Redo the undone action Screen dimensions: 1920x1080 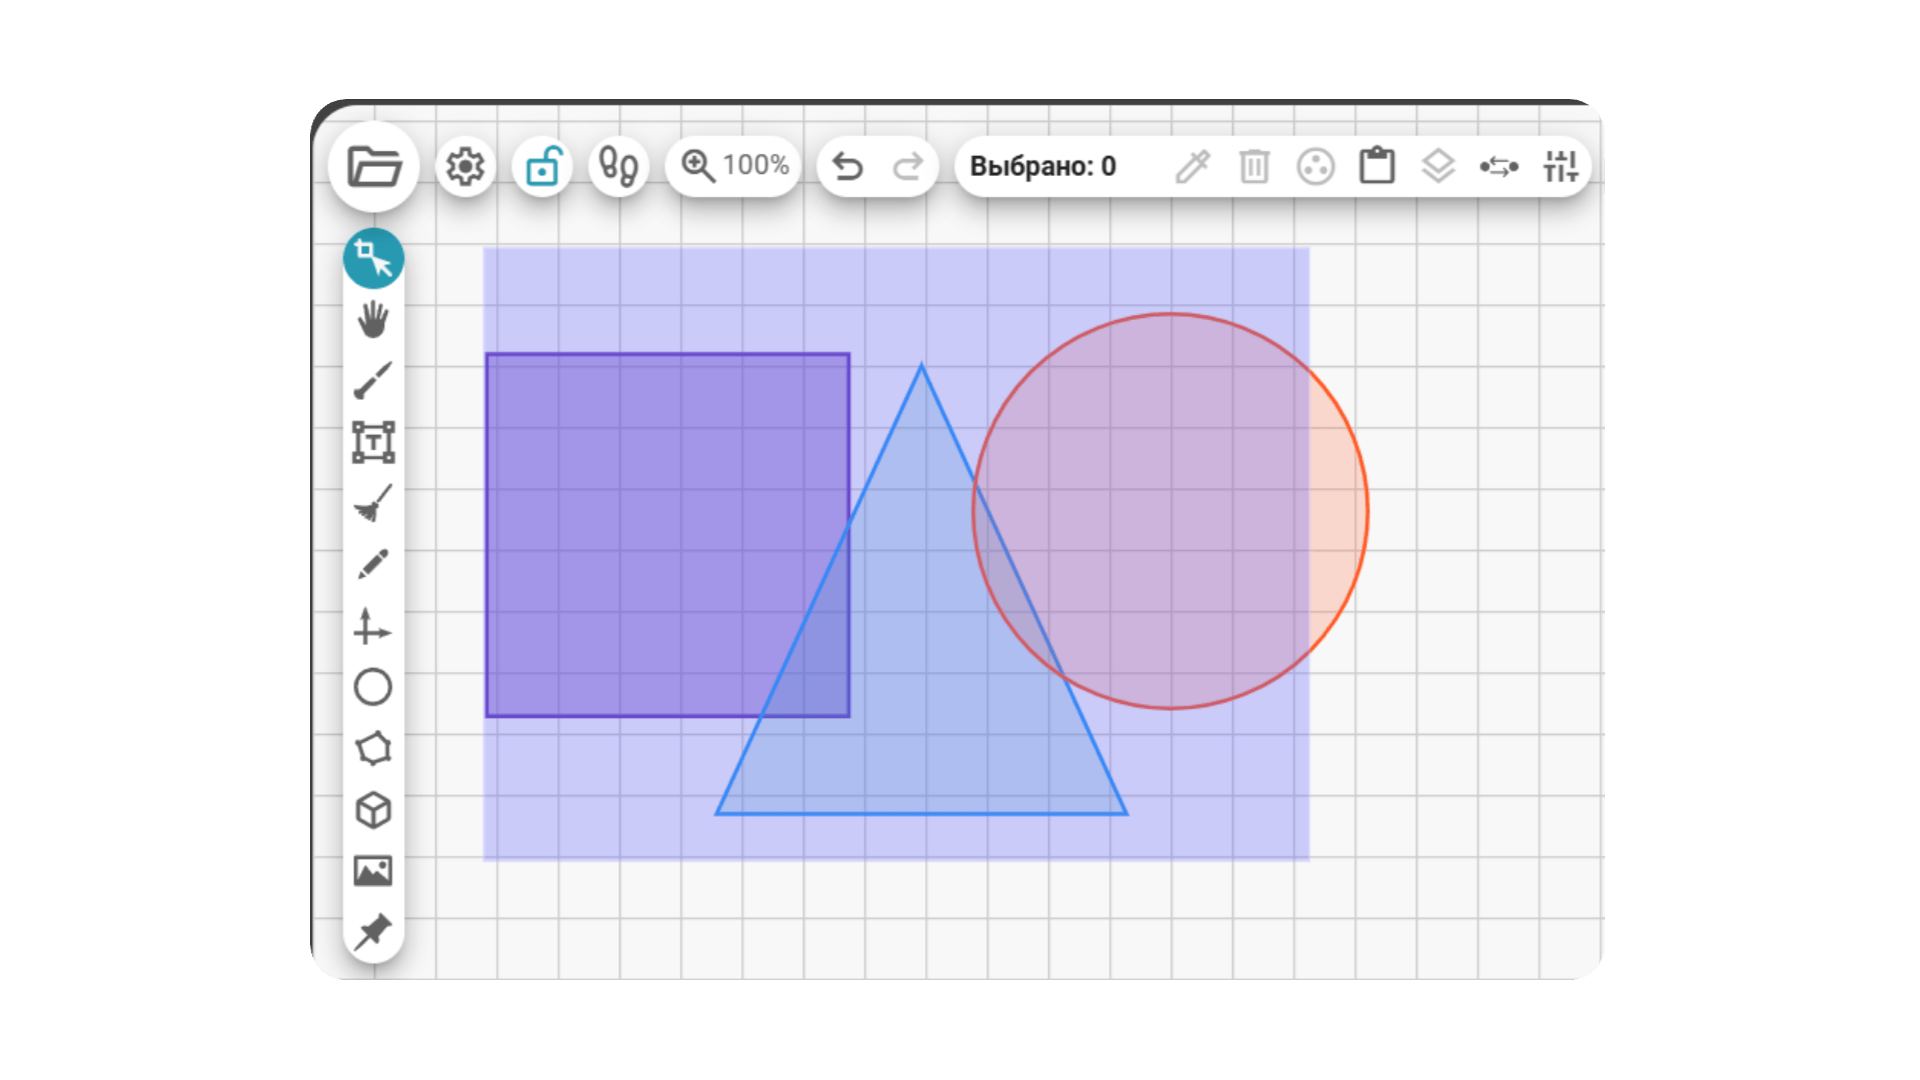[908, 166]
